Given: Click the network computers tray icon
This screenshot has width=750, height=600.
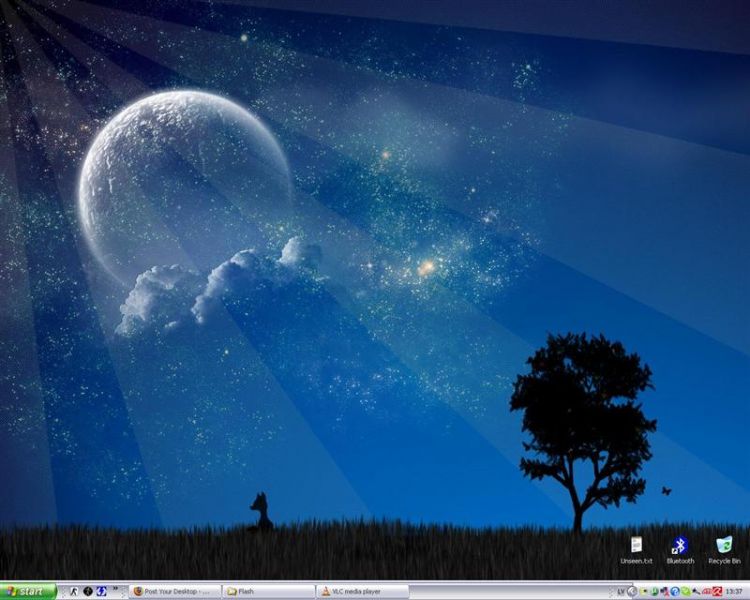Looking at the screenshot, I should pos(665,591).
